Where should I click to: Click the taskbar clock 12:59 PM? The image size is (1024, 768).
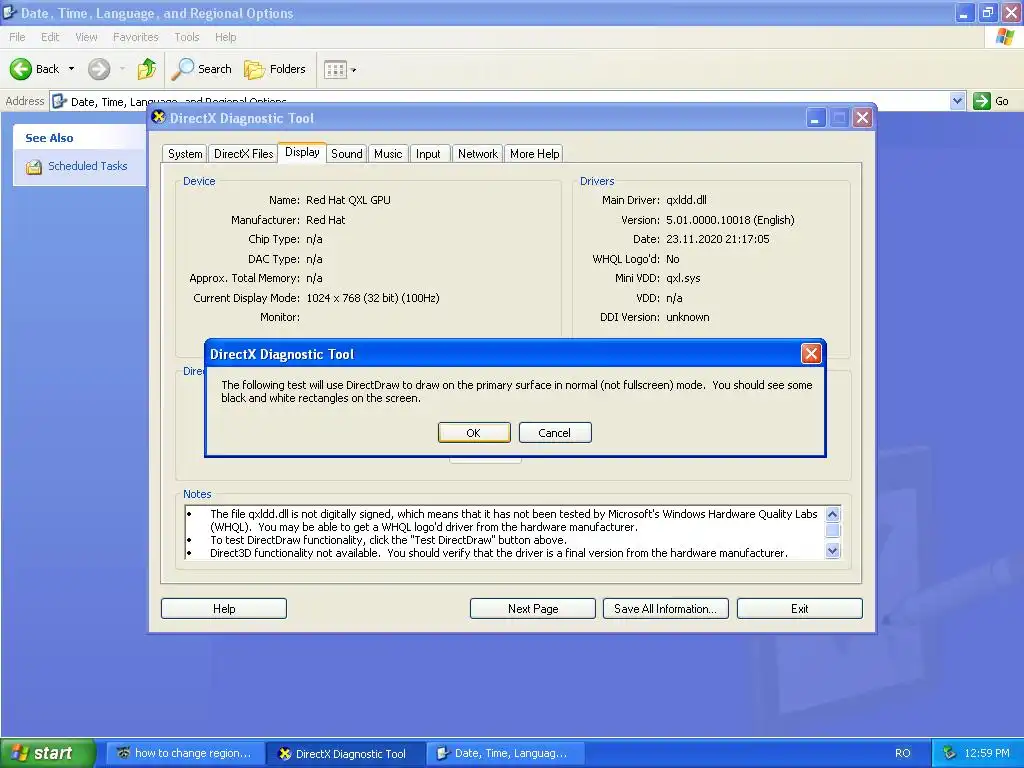(x=987, y=754)
